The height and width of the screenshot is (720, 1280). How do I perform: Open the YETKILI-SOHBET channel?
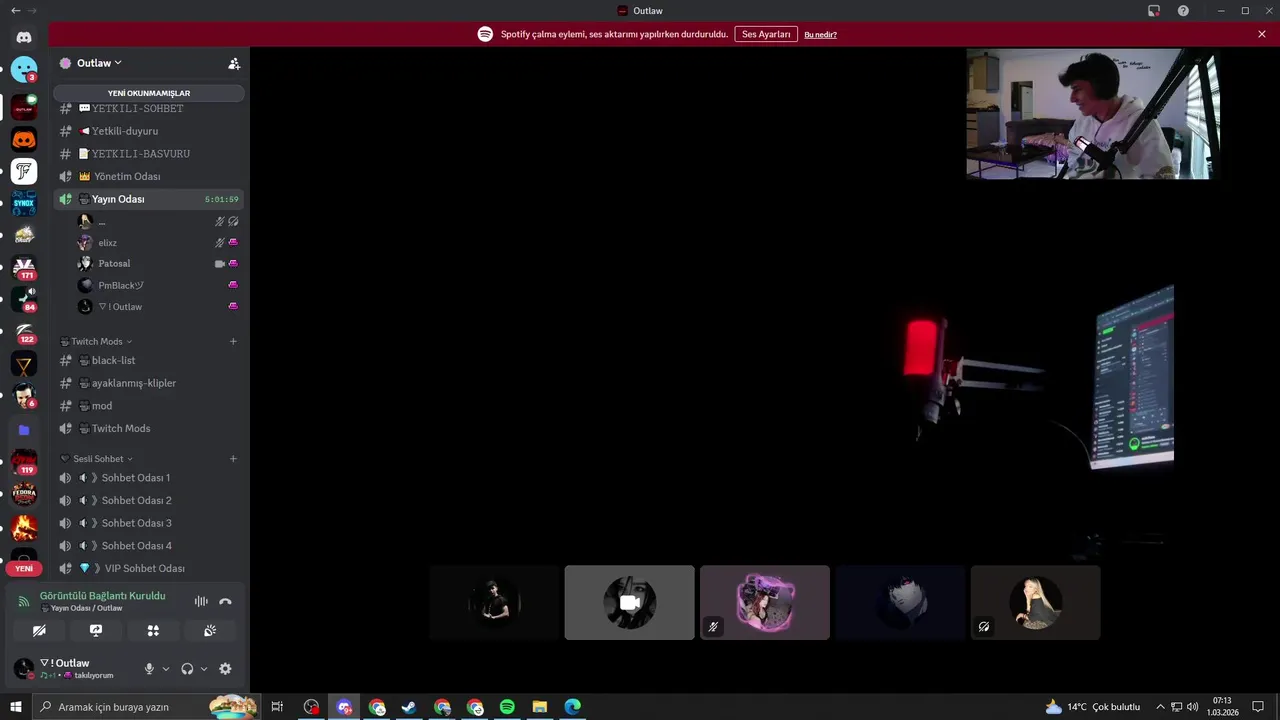[149, 108]
